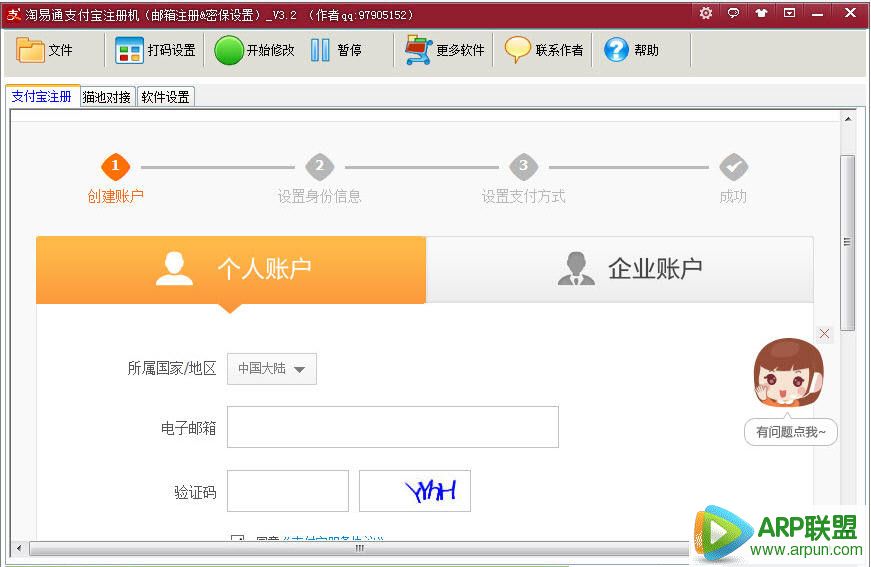
Task: Click 联系作者 speech bubble button
Action: (544, 50)
